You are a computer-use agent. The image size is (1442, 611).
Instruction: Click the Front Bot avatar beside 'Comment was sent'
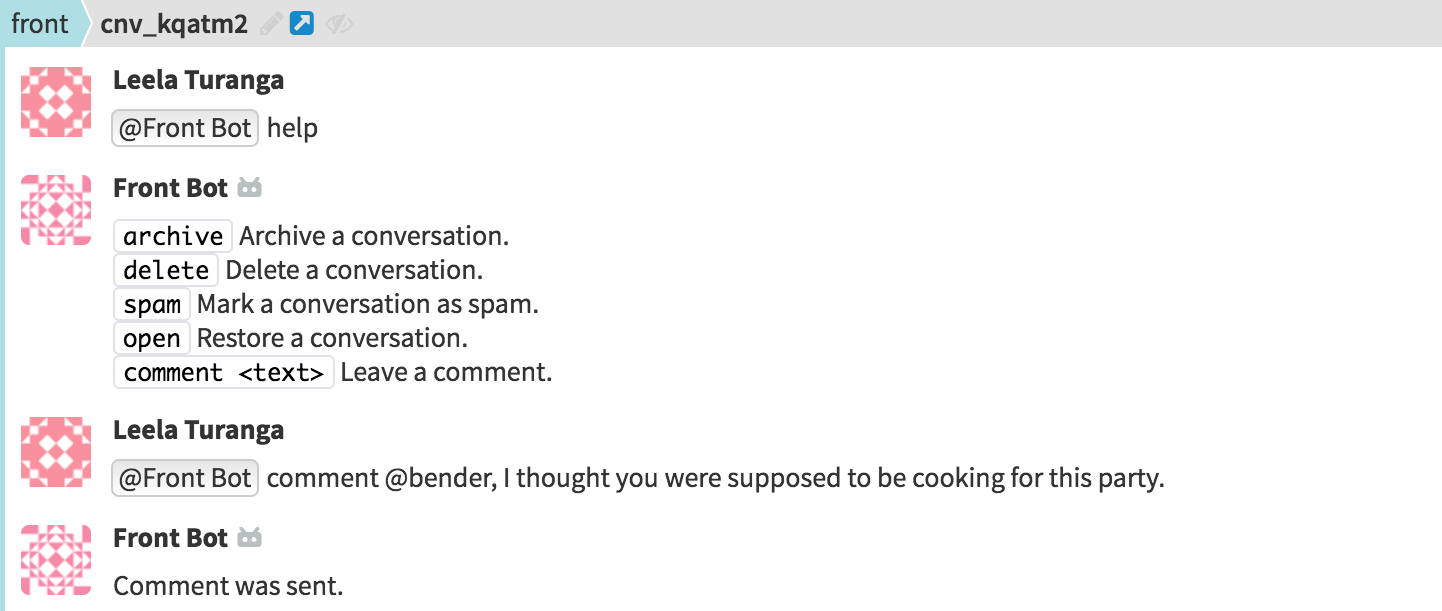pos(57,560)
